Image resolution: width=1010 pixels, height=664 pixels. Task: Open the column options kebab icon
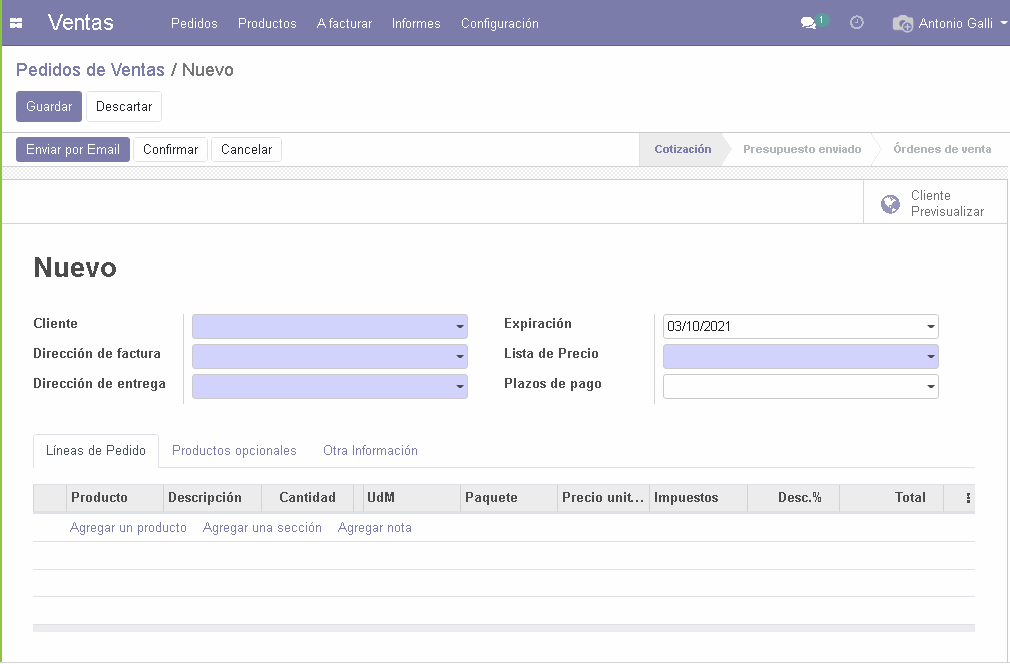pos(967,498)
